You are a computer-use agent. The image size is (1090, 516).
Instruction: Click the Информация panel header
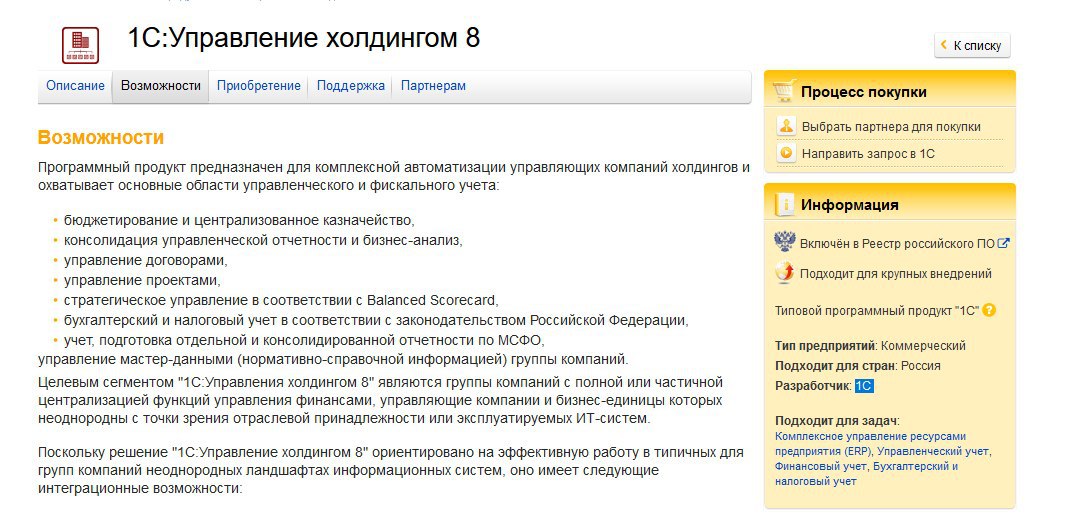890,202
